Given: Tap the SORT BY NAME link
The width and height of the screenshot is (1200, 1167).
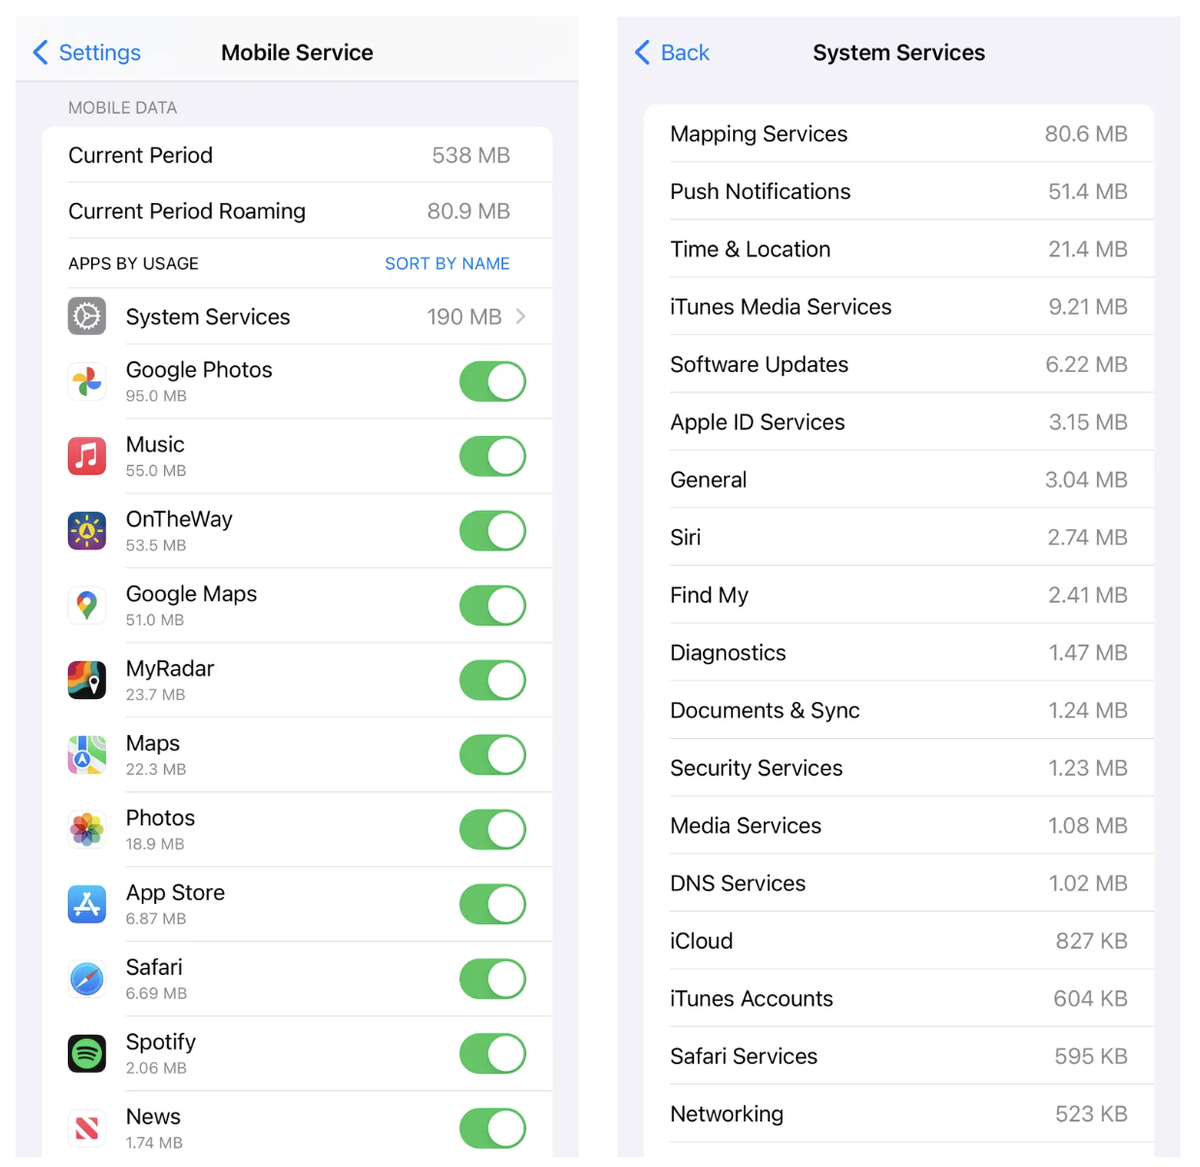Looking at the screenshot, I should pos(447,263).
